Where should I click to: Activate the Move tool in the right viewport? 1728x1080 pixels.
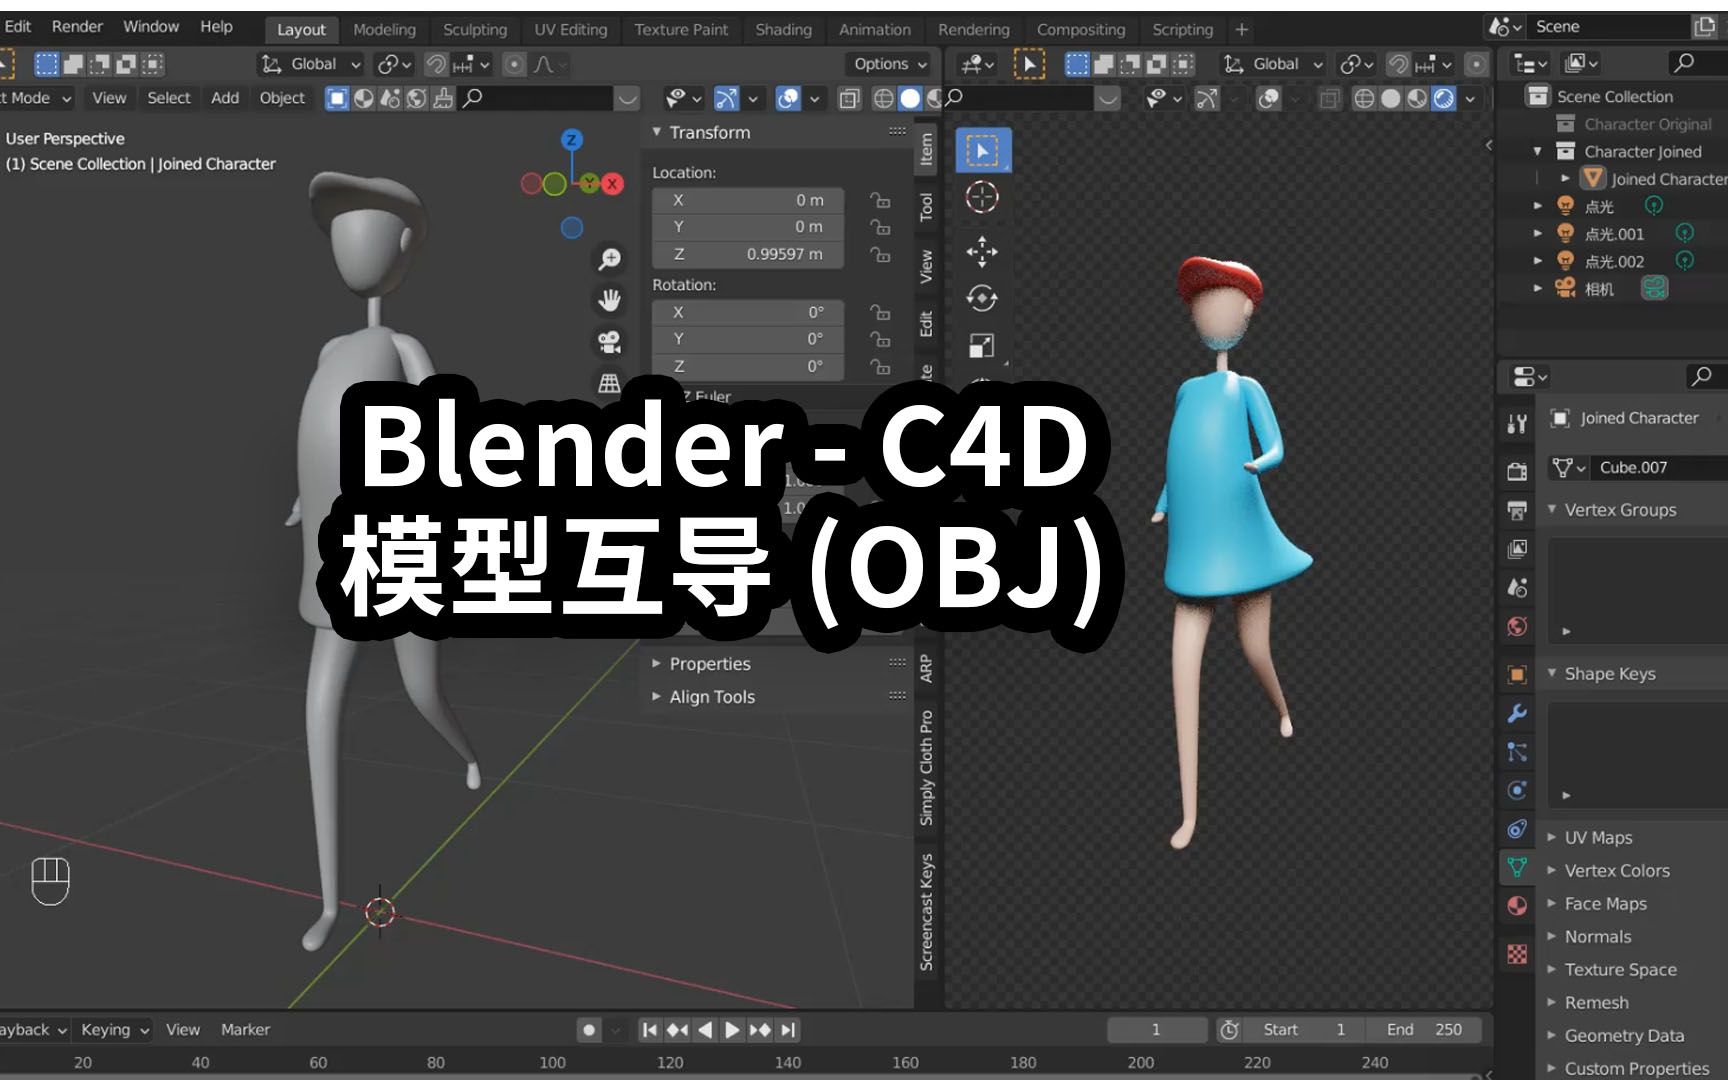click(x=984, y=253)
